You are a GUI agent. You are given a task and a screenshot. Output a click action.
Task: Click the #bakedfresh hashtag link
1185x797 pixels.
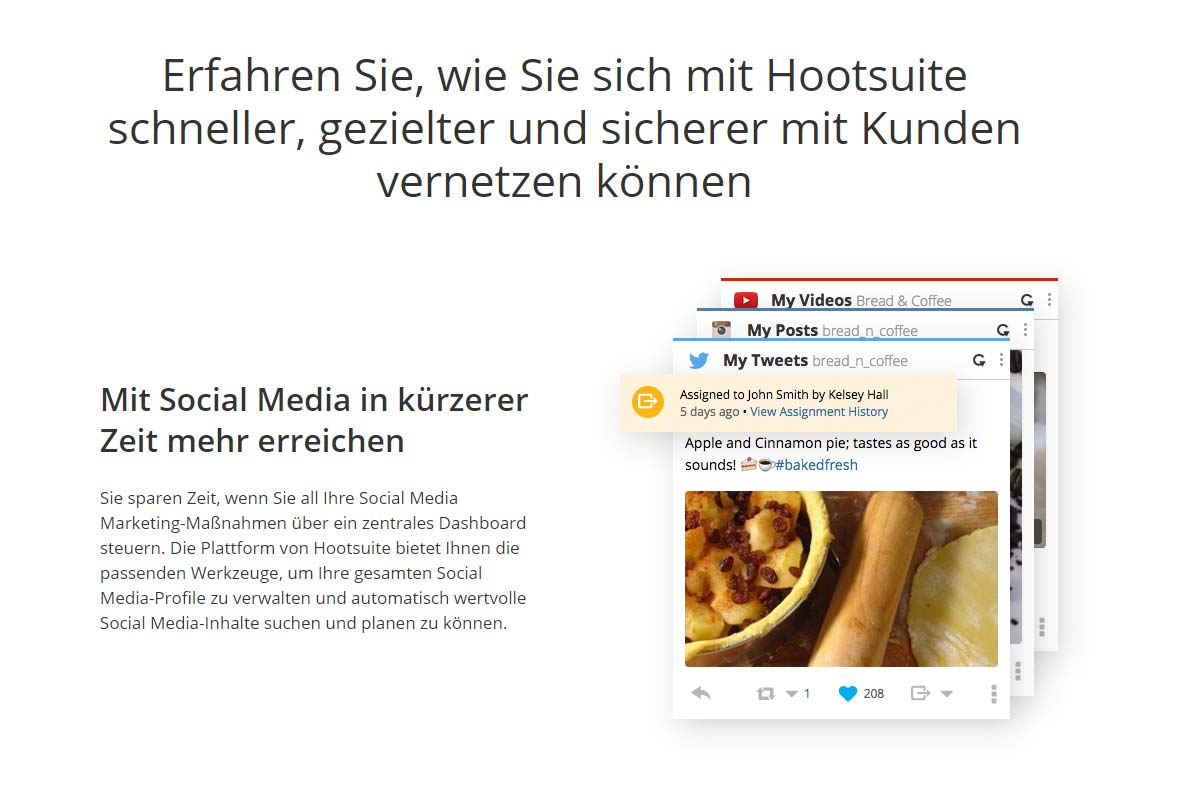coord(816,465)
